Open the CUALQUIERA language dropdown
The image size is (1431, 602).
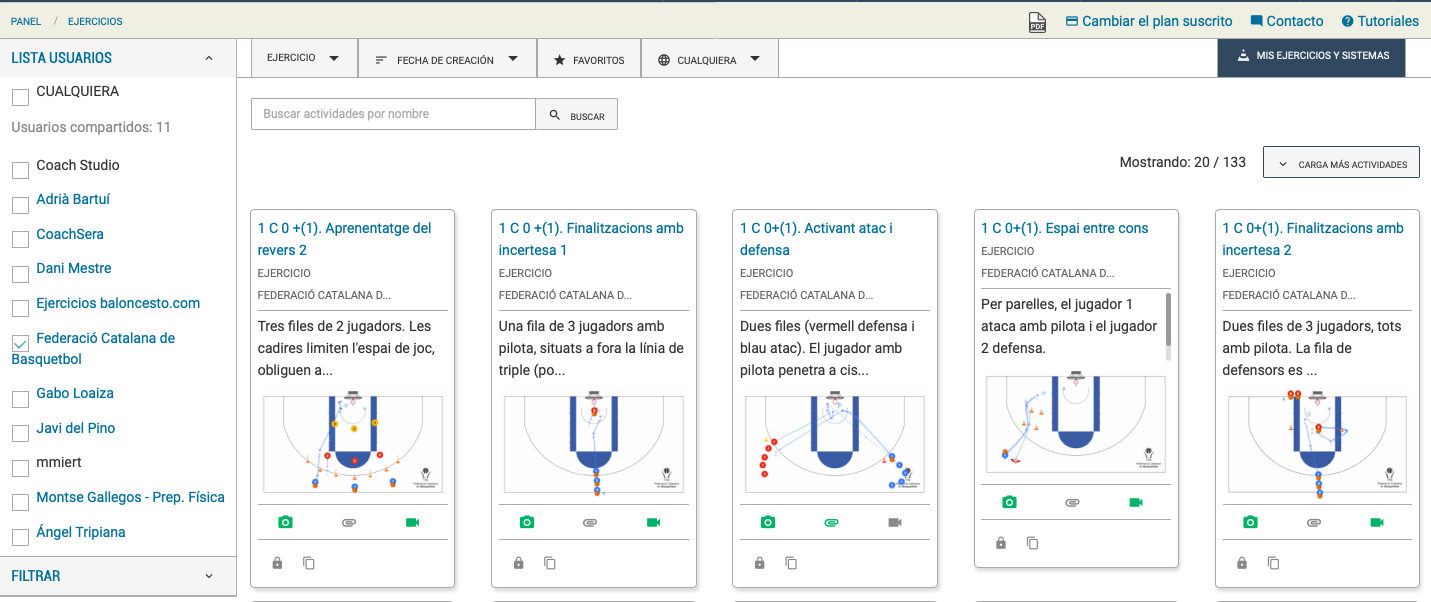click(x=709, y=59)
